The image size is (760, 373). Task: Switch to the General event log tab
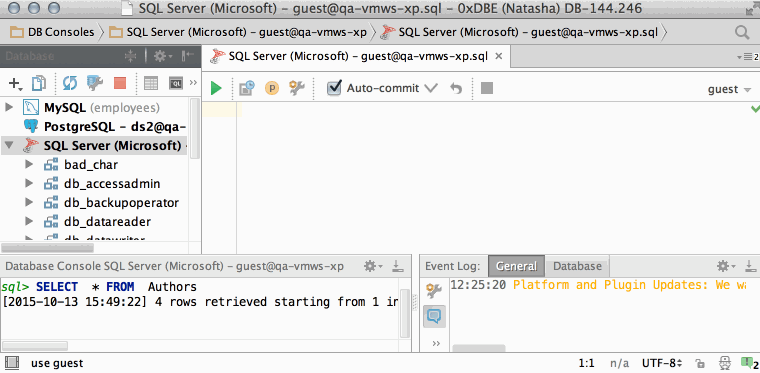pos(516,266)
